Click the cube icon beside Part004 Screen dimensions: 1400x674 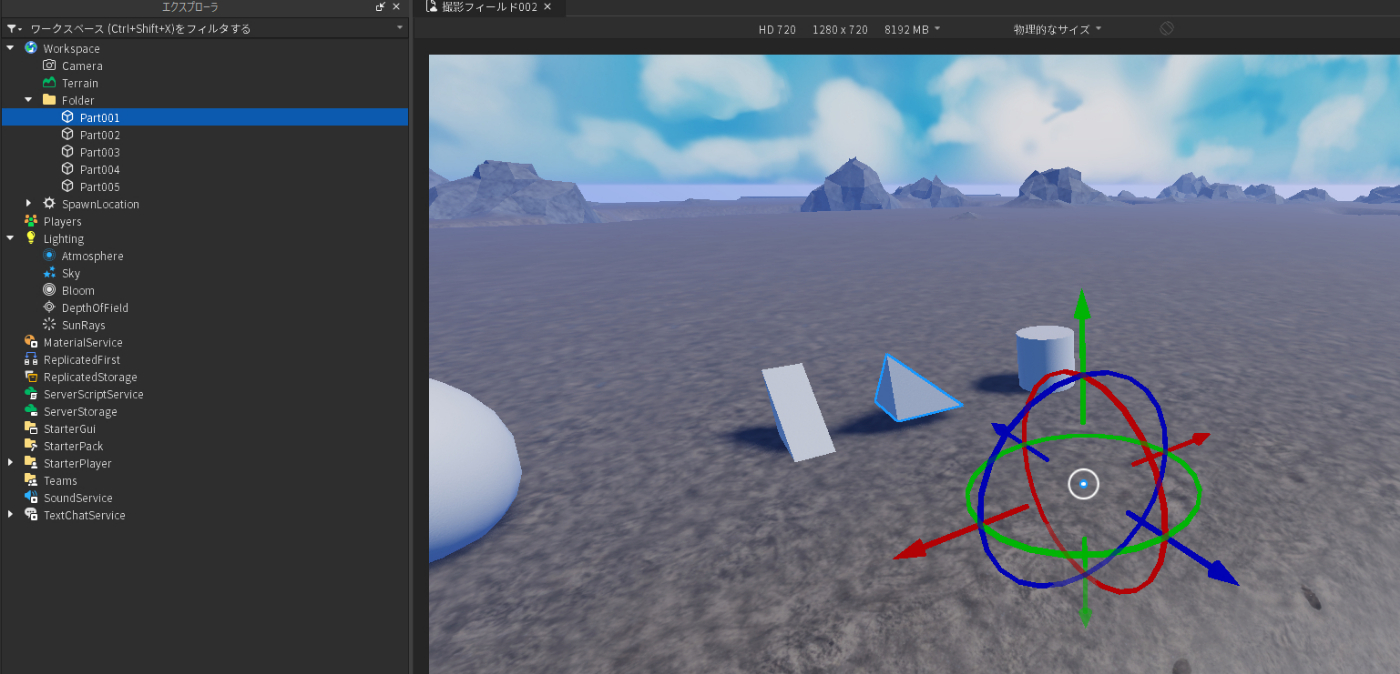[68, 169]
